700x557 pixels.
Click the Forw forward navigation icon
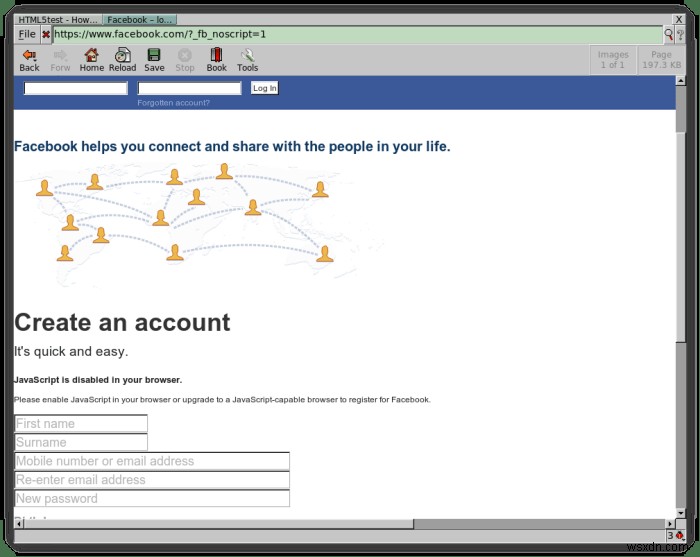click(x=60, y=60)
